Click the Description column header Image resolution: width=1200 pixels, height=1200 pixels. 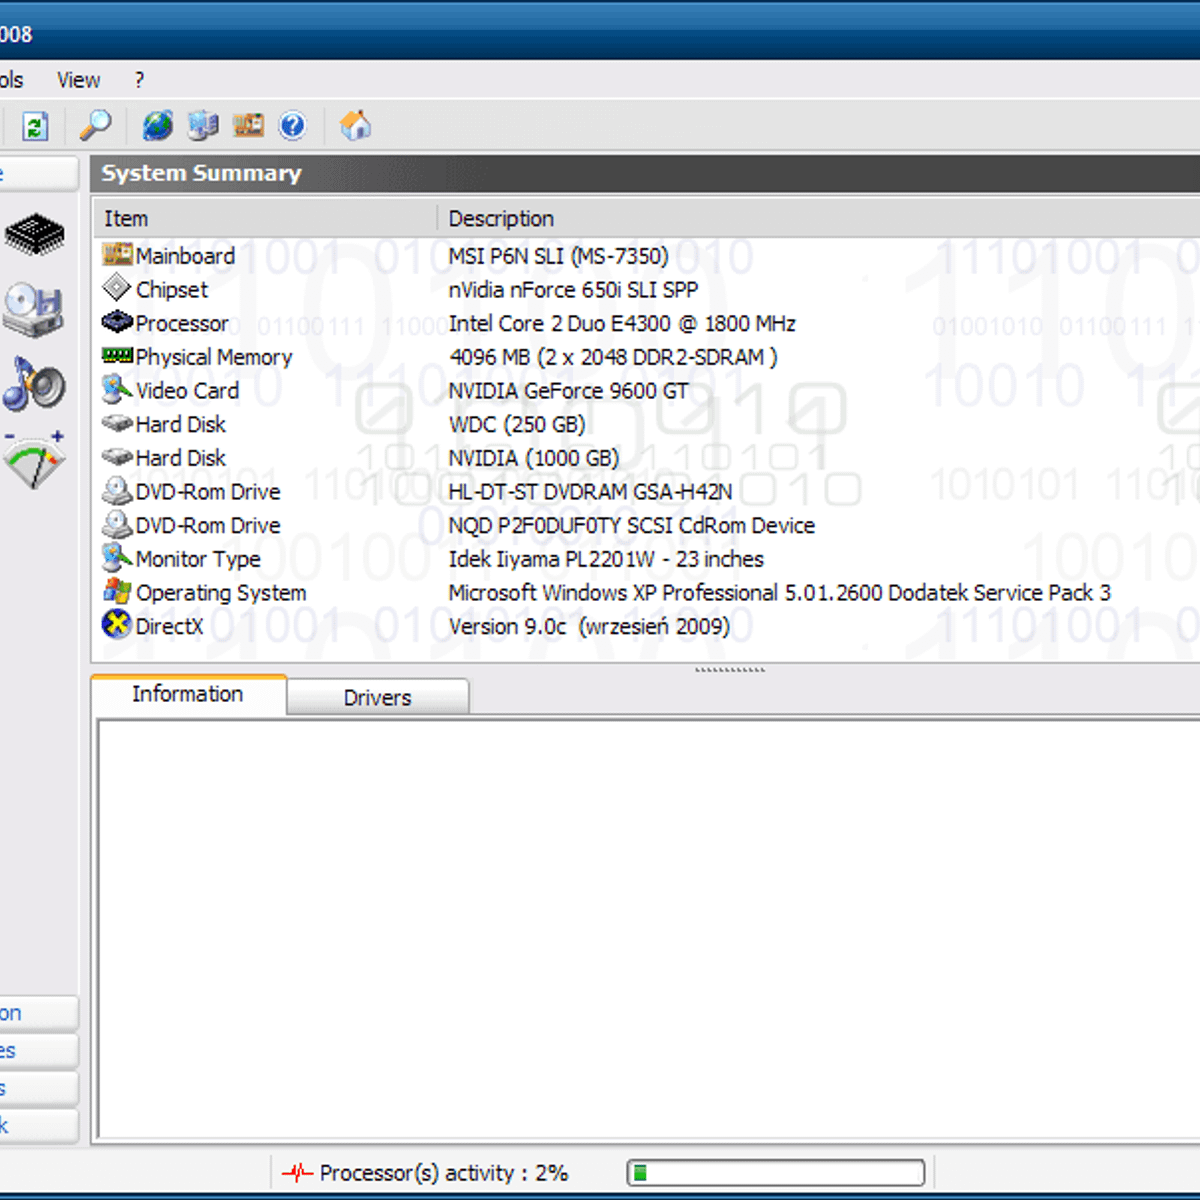(x=500, y=218)
